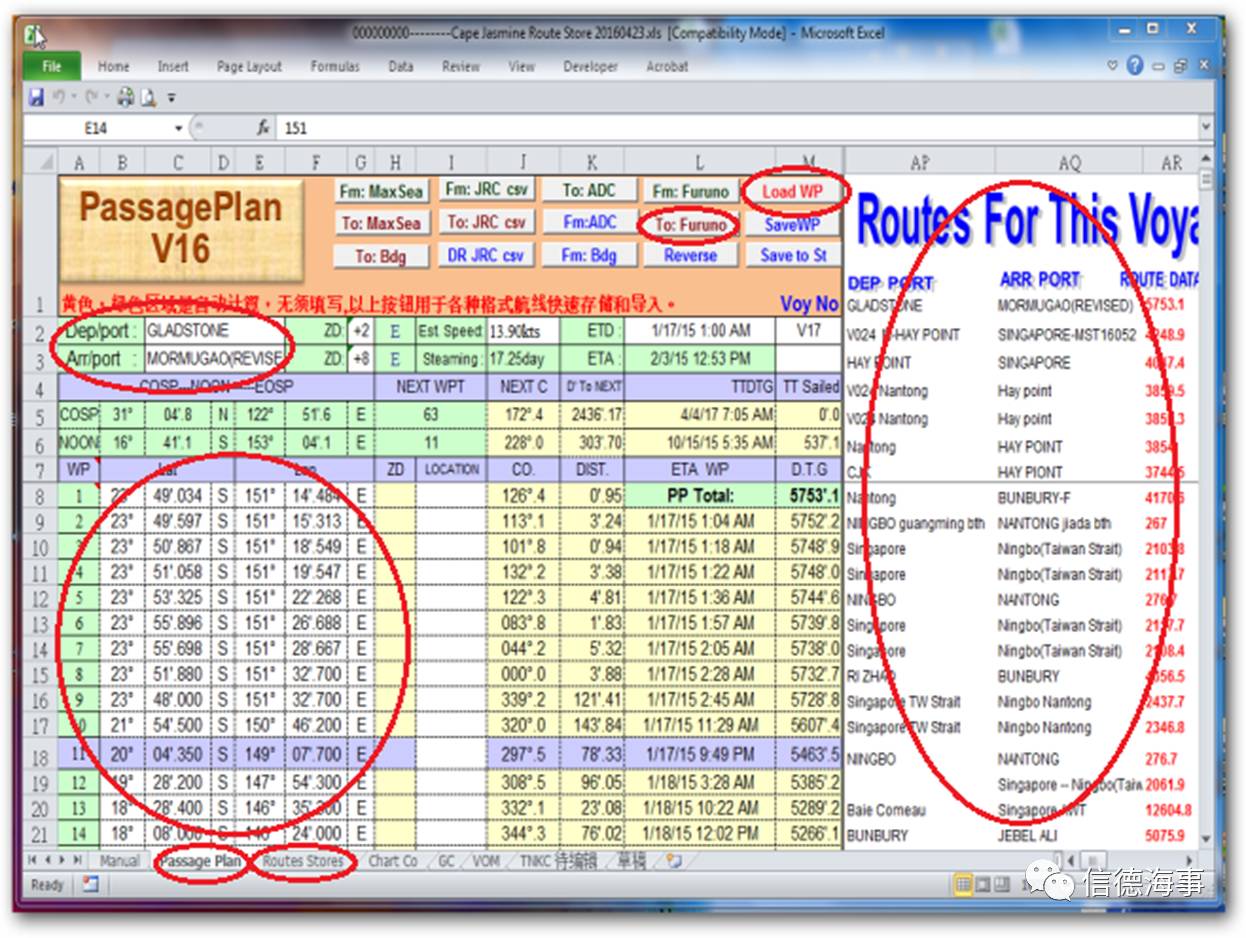Switch to the Manual sheet tab
Image resolution: width=1246 pixels, height=938 pixels.
(x=119, y=861)
